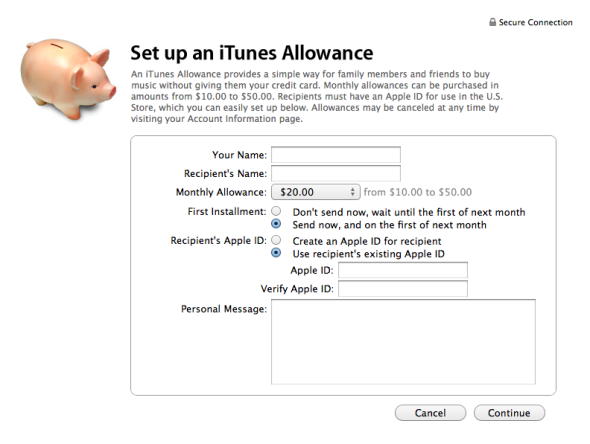Click inside the Personal Message text area

click(x=403, y=342)
